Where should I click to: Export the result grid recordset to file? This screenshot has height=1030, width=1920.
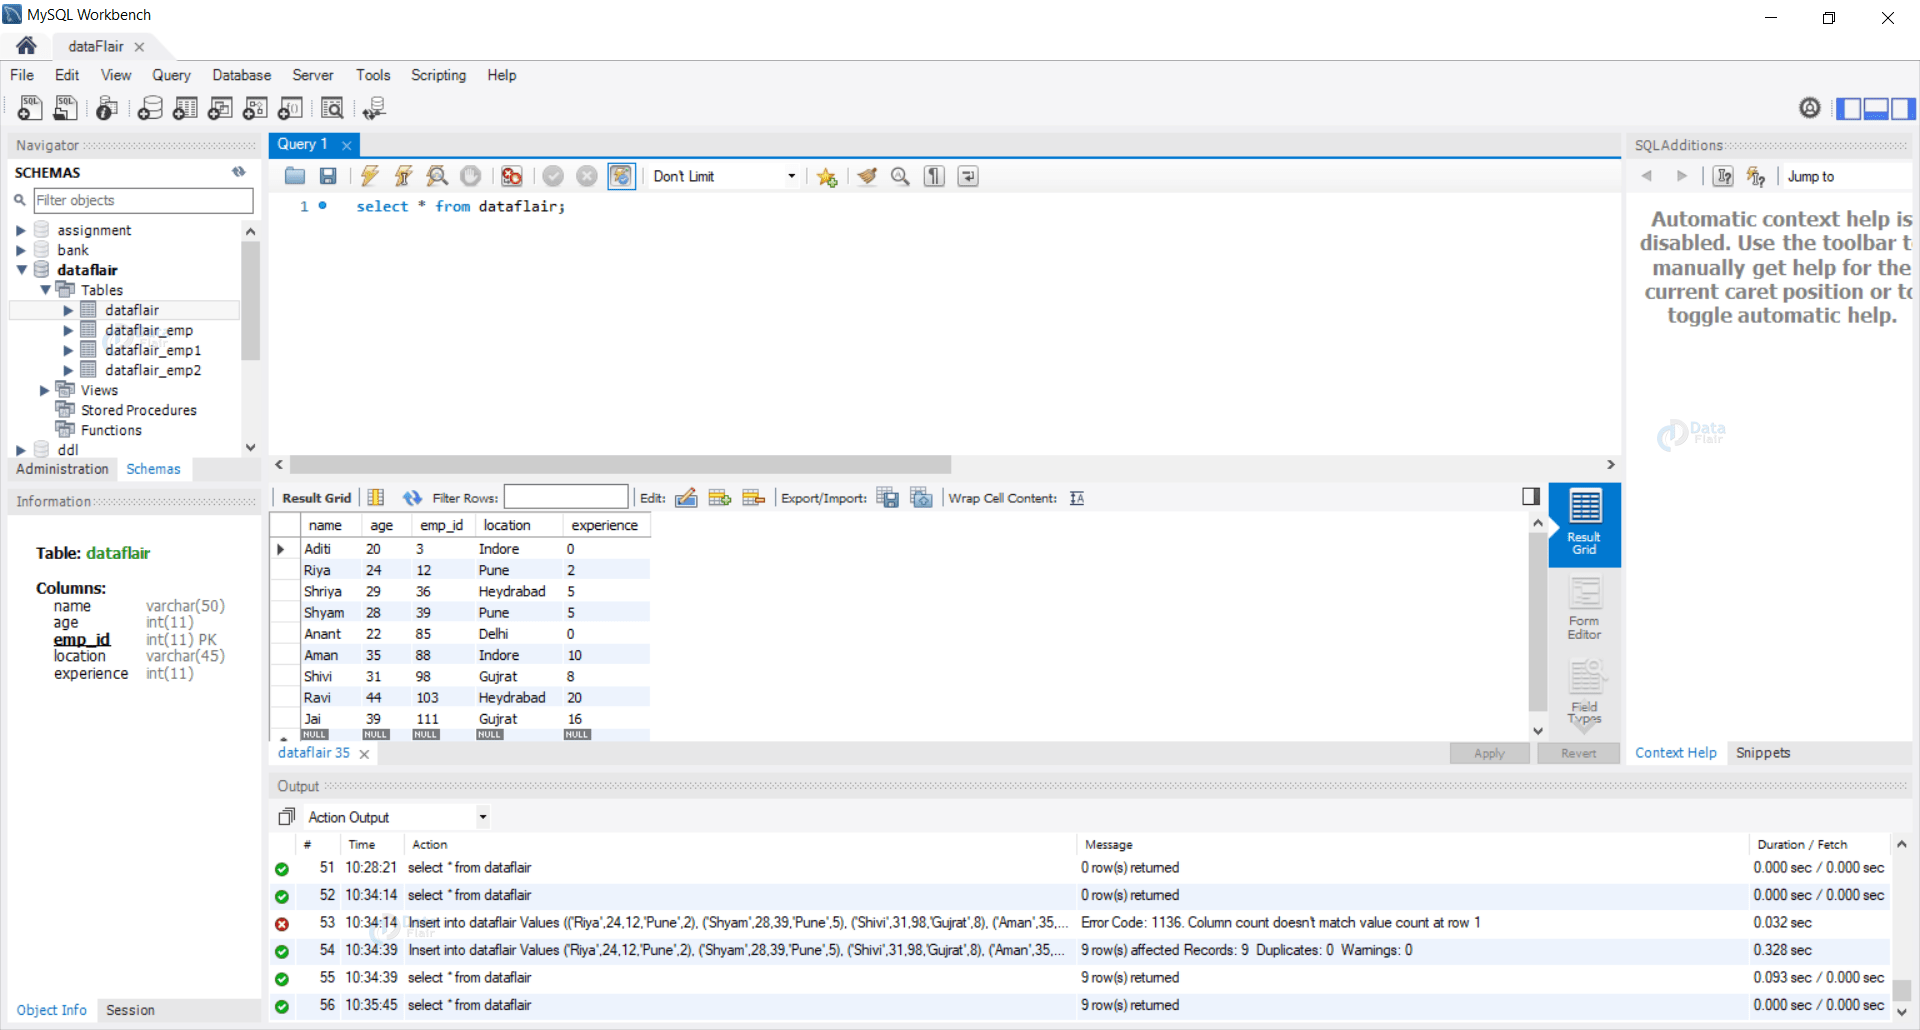888,497
